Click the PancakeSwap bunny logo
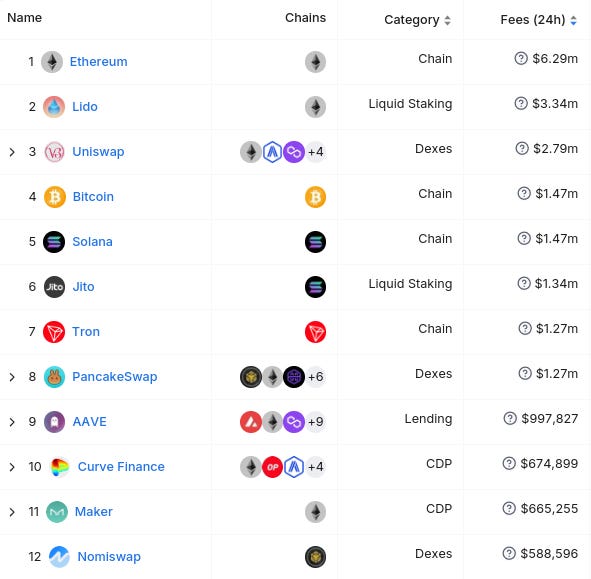591x579 pixels. tap(54, 377)
